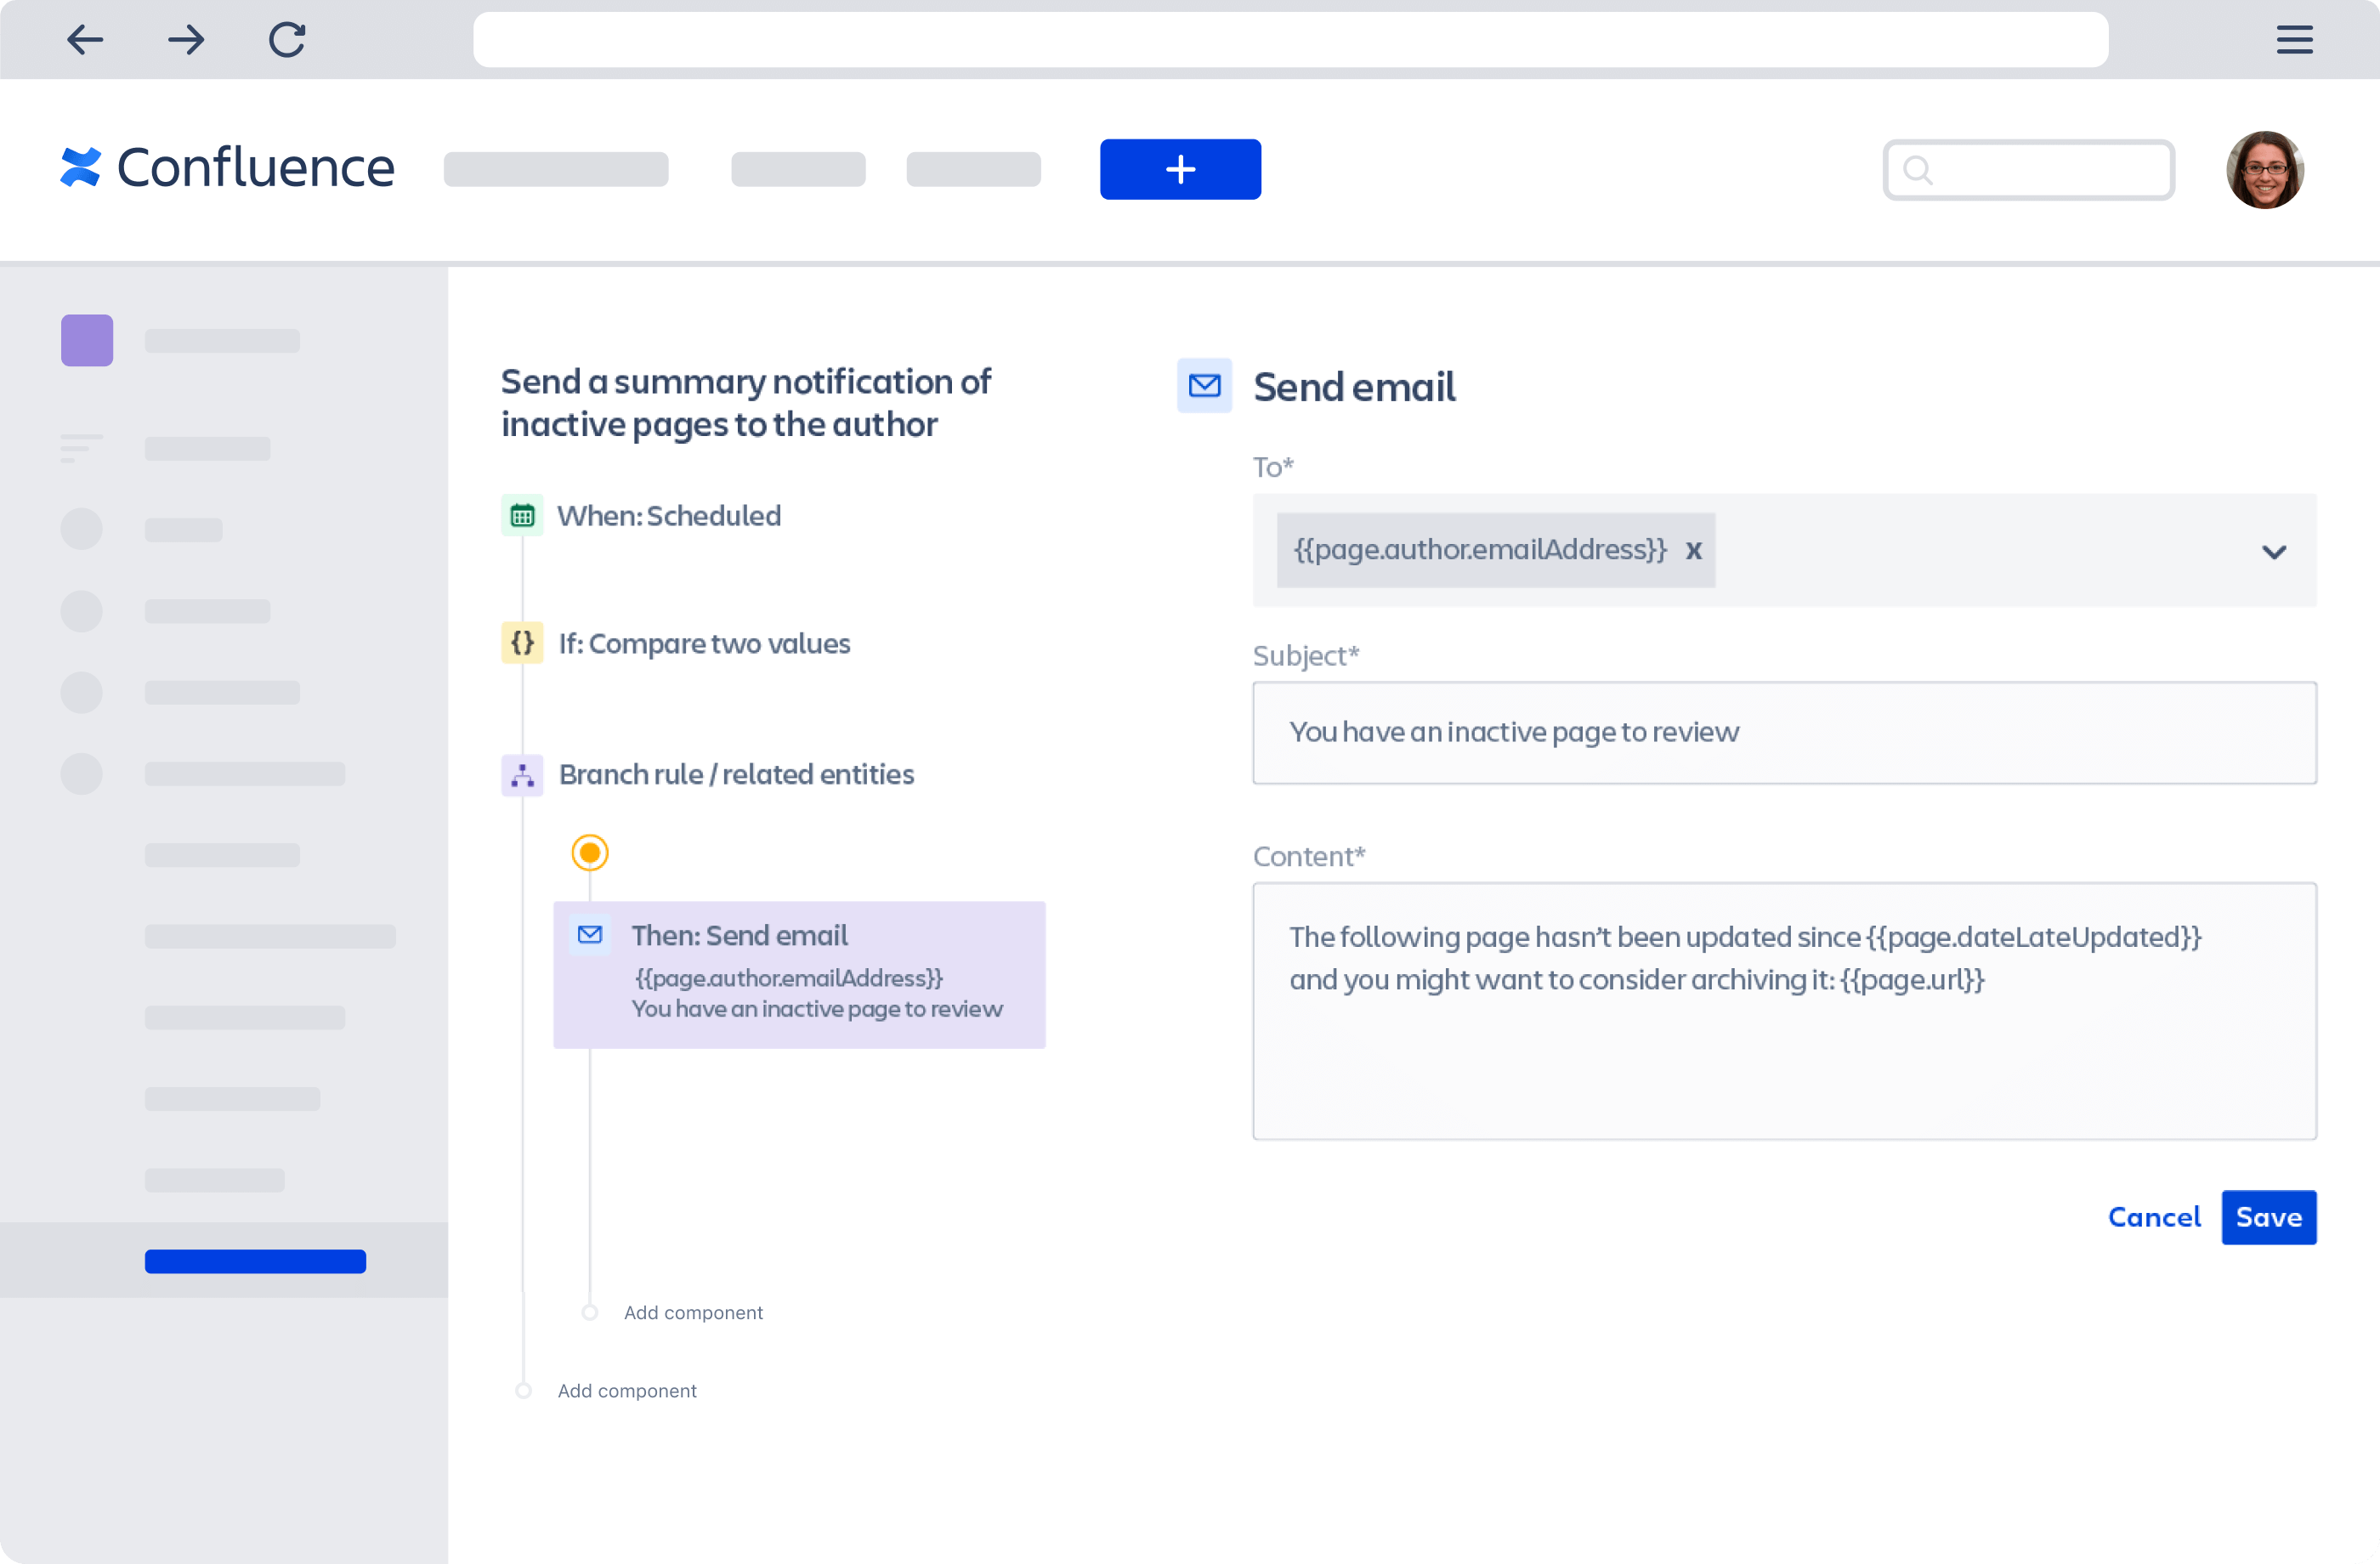
Task: Click the browser refresh icon
Action: [287, 40]
